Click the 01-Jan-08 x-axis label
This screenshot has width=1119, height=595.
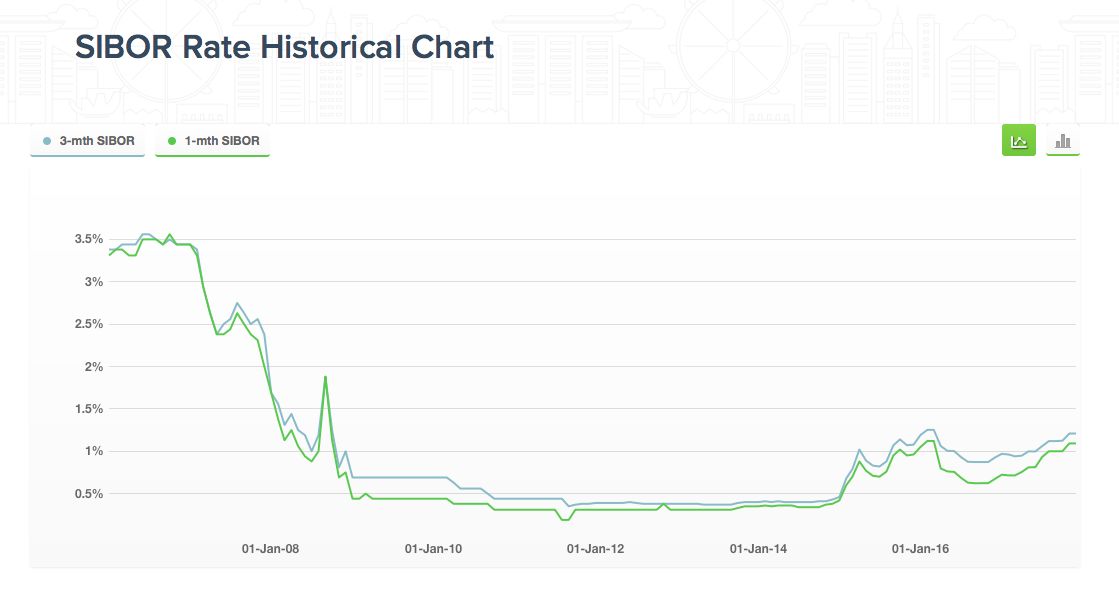(x=271, y=549)
